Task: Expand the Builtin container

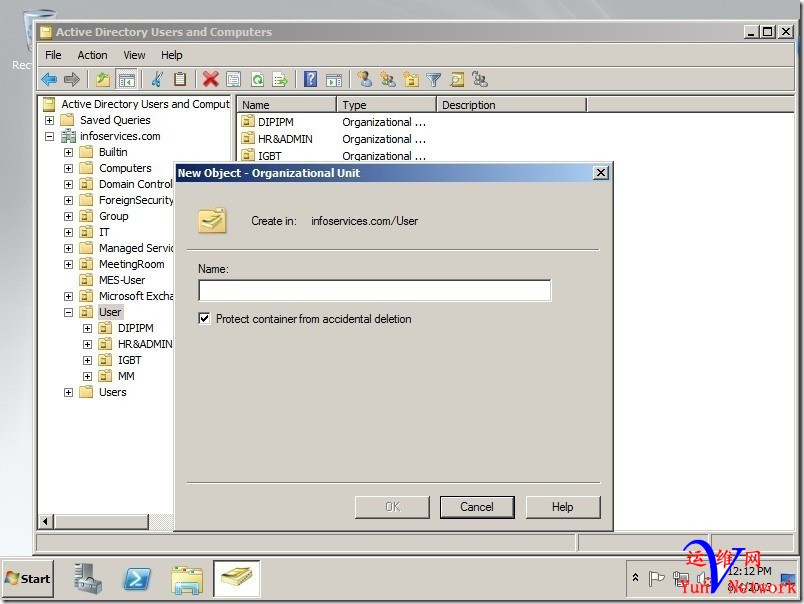Action: [x=68, y=152]
